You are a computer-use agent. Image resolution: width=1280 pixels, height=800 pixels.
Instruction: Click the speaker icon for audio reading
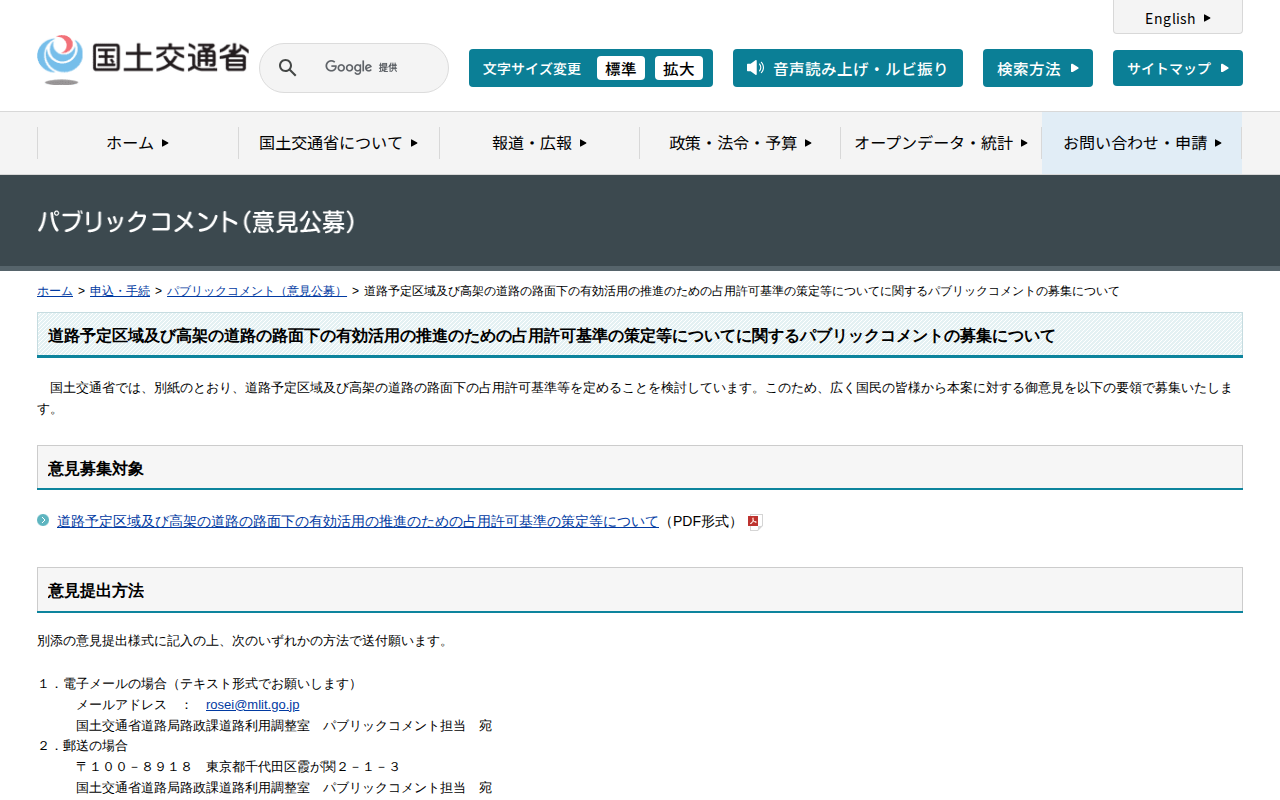click(x=755, y=68)
